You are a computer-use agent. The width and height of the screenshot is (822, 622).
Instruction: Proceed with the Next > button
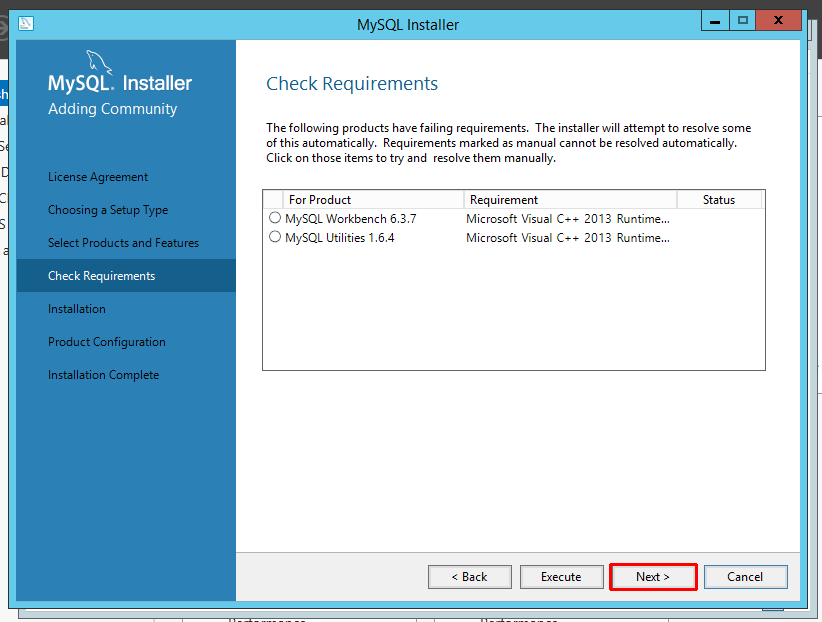click(653, 577)
